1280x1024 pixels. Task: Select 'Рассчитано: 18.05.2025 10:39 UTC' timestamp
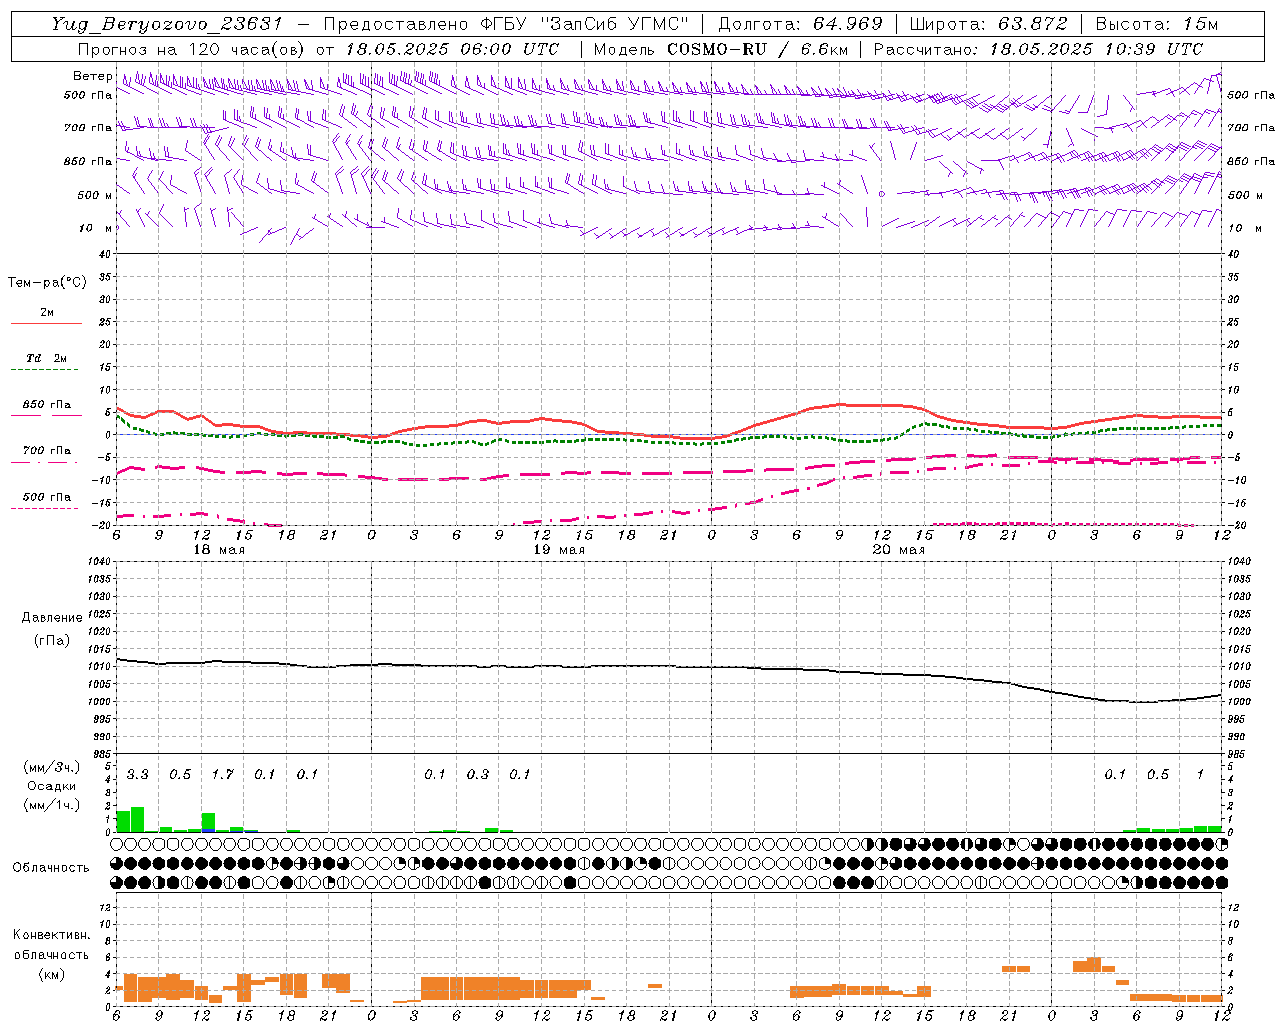(x=1038, y=49)
